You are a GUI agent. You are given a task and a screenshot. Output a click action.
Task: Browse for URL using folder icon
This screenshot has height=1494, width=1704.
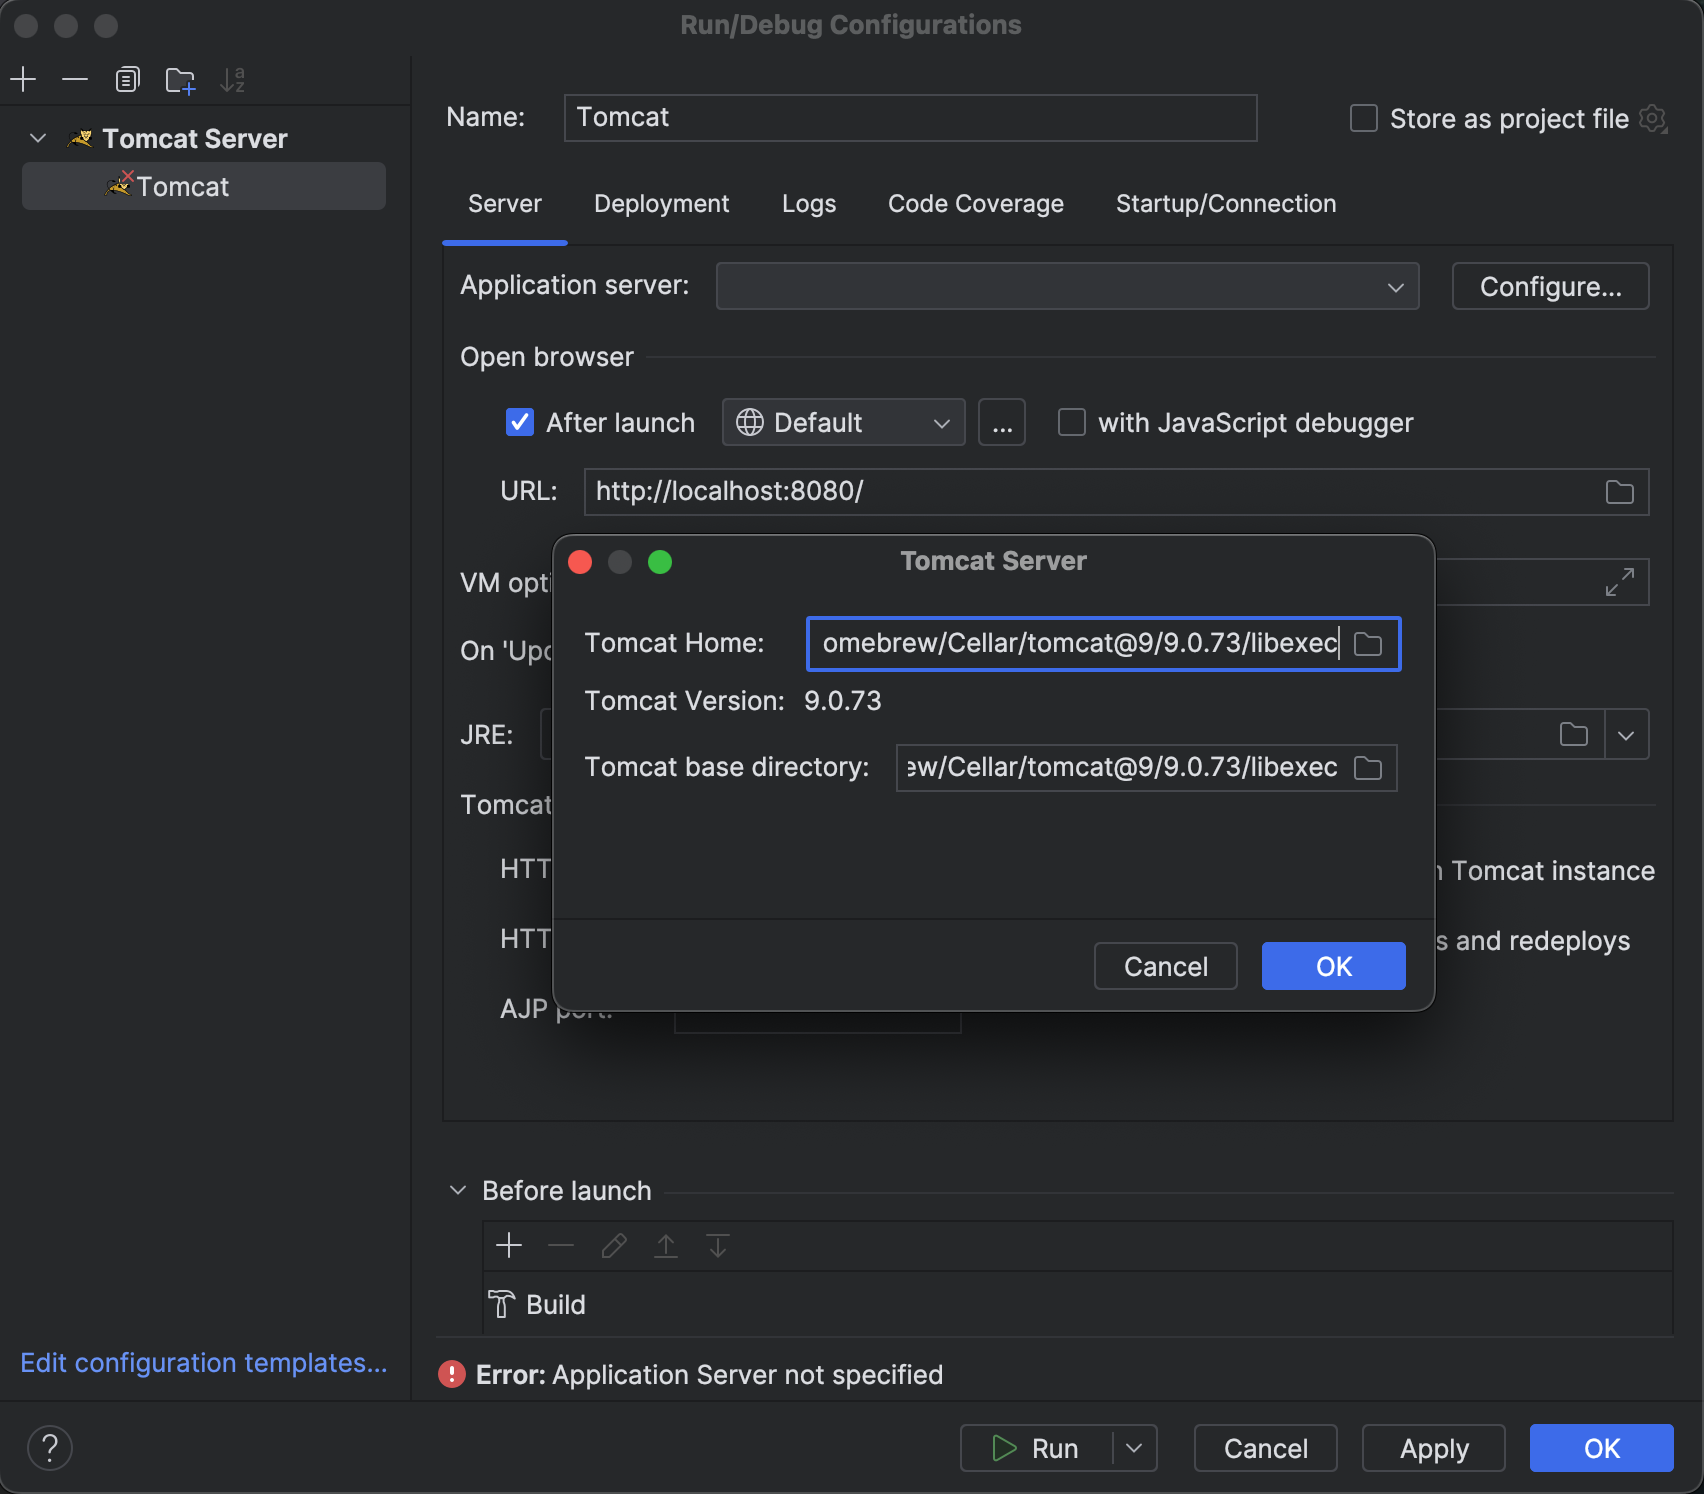pos(1620,492)
